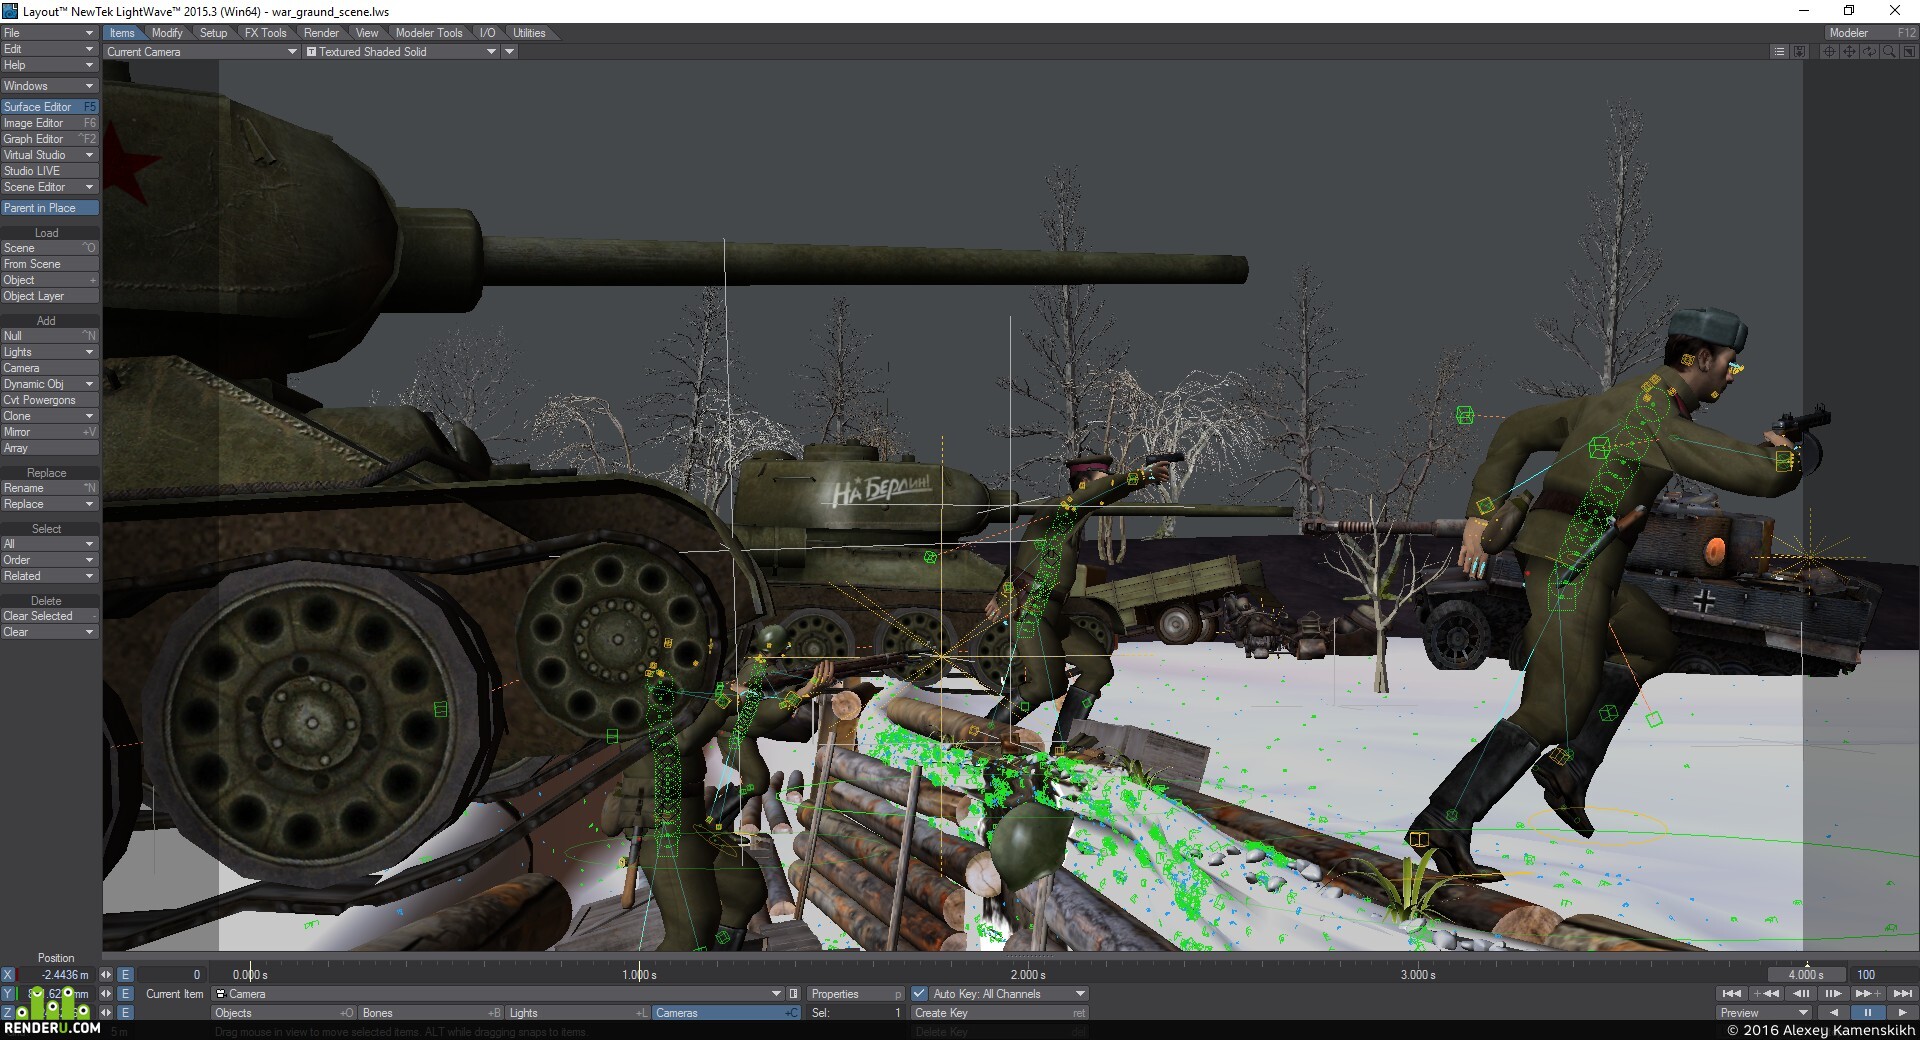
Task: Open the Modeler Tools tab
Action: (429, 33)
